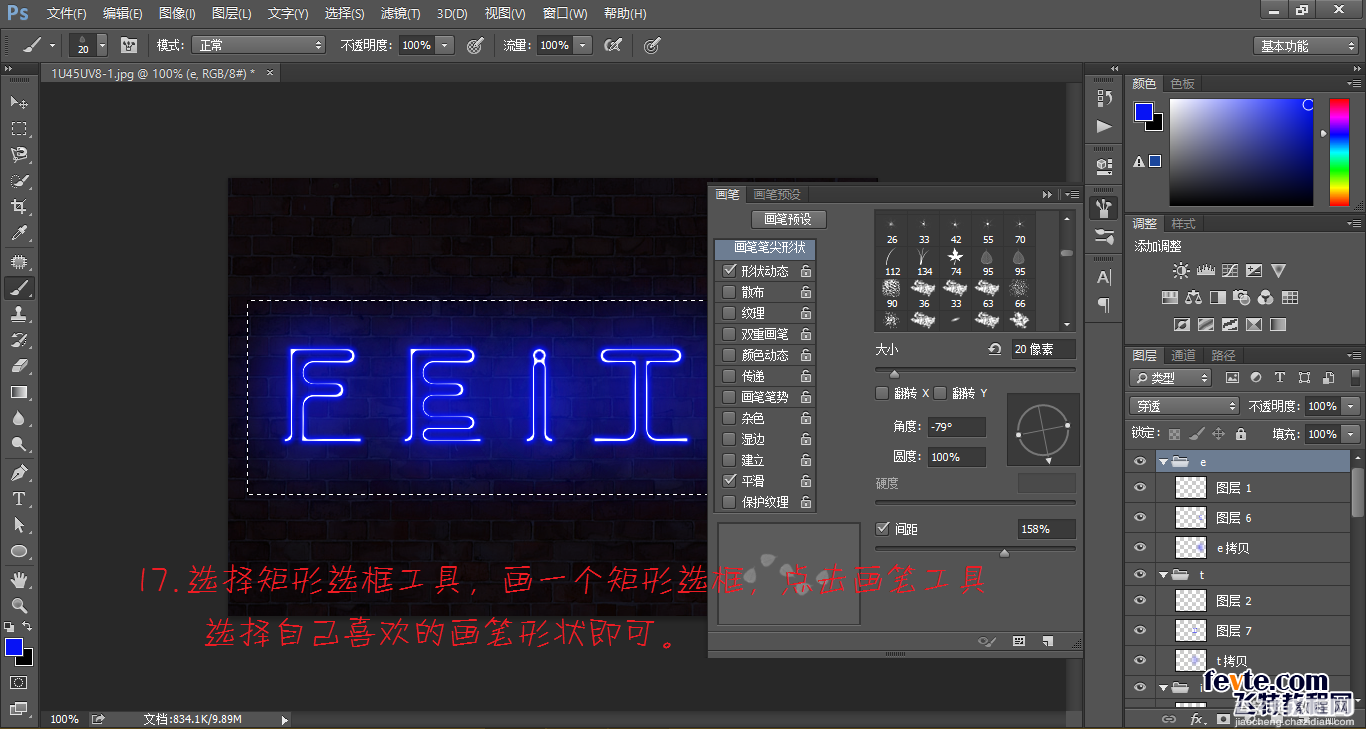Select the Gradient tool
Screen dimensions: 1366x729
(x=19, y=392)
